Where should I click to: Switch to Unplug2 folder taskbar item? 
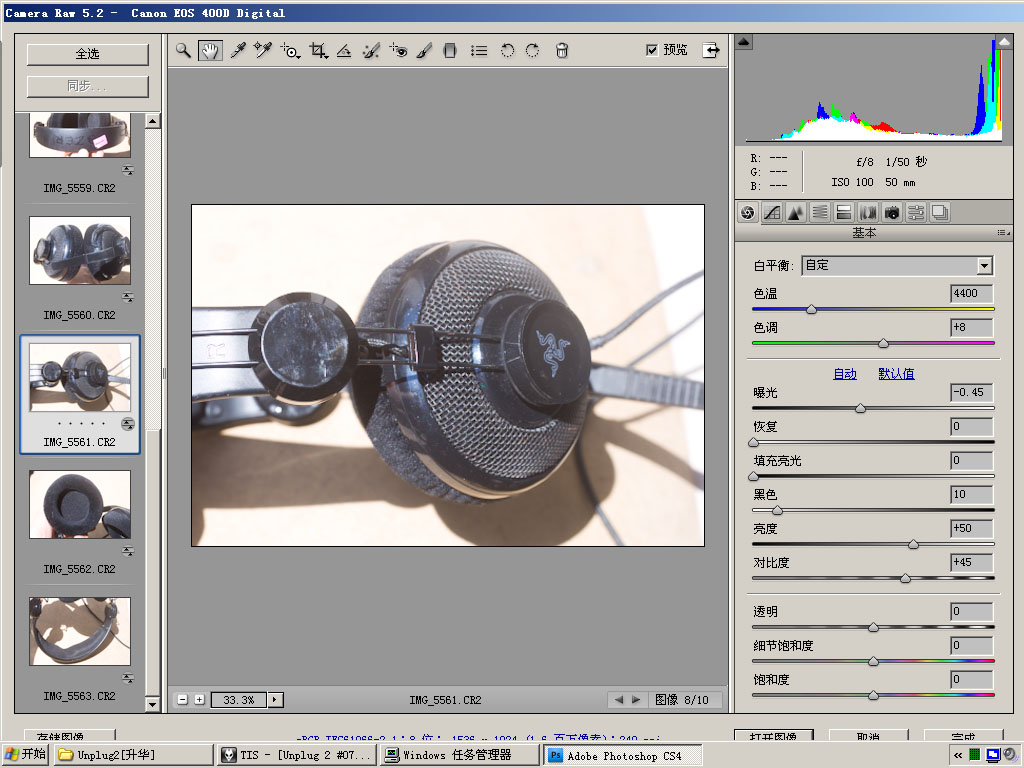(x=133, y=755)
